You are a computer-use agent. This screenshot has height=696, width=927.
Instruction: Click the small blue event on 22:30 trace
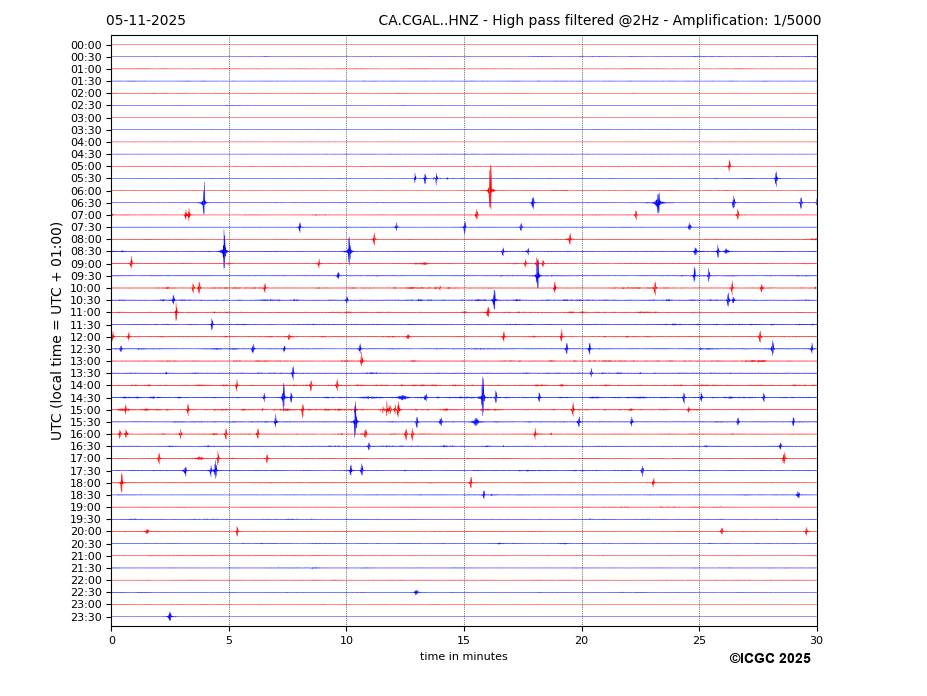[416, 592]
